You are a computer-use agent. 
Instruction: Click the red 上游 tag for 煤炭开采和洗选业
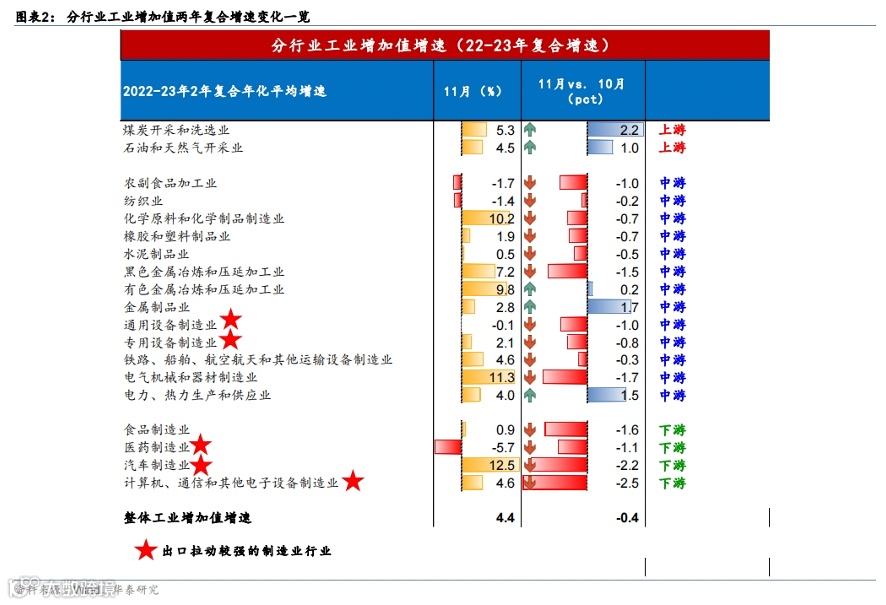point(672,130)
